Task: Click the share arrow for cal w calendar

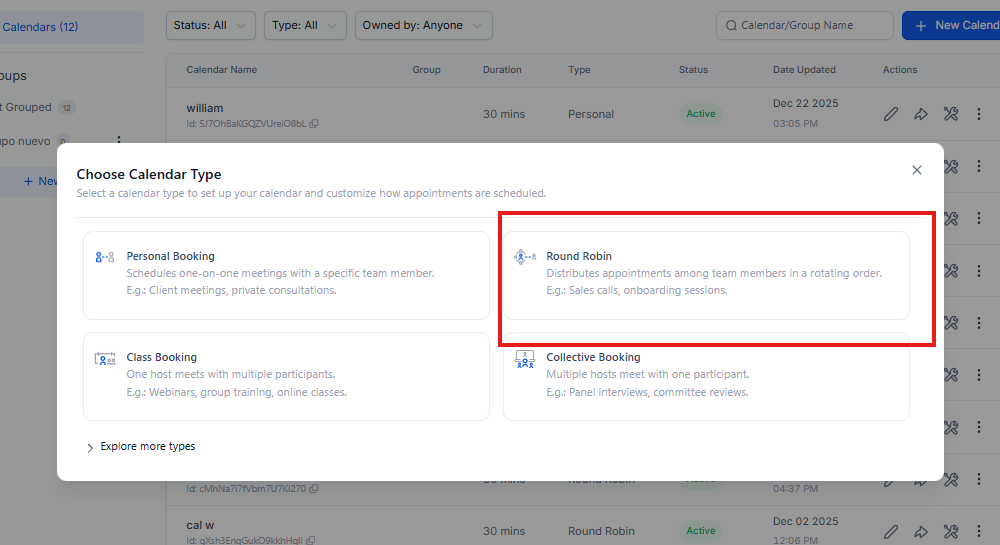Action: [921, 531]
